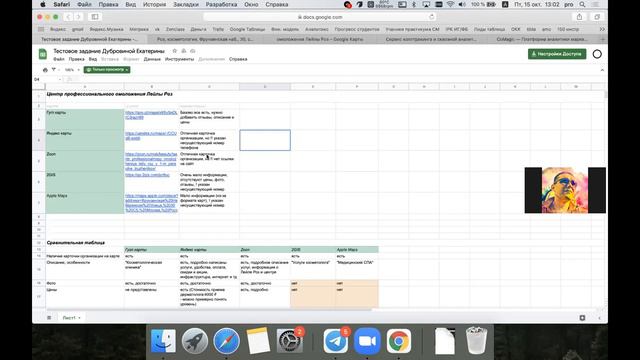Screen dimensions: 640x360
Task: Click the print icon in Sheets toolbar
Action: tap(45, 70)
